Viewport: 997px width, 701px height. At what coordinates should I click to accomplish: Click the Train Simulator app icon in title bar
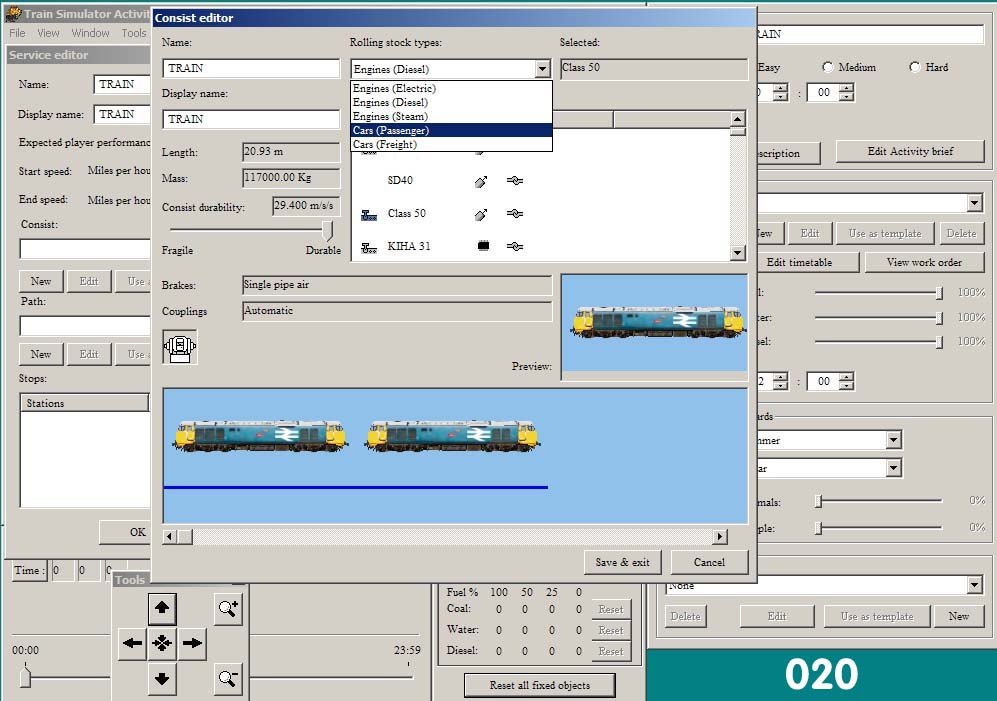tap(13, 14)
